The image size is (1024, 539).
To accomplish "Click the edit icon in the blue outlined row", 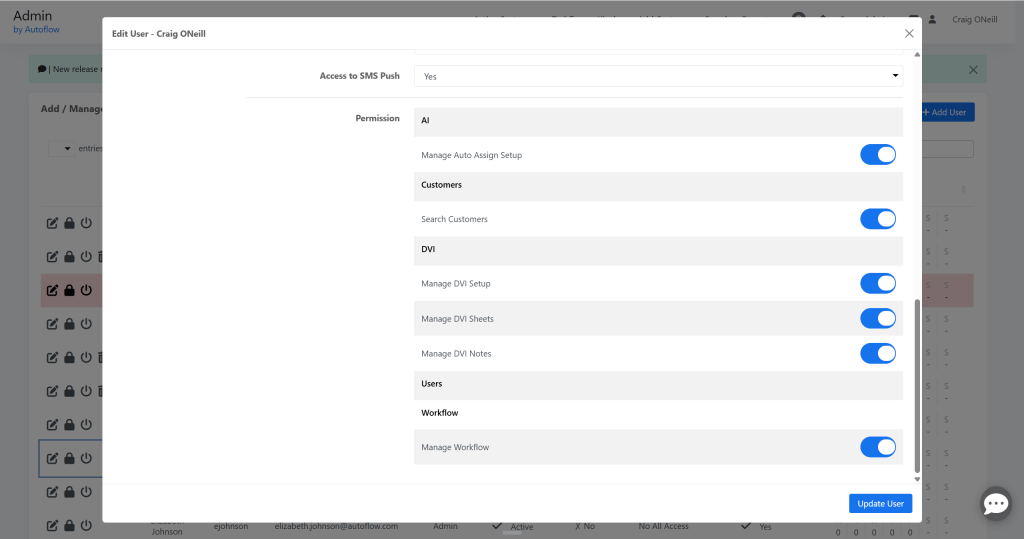I will tap(52, 459).
